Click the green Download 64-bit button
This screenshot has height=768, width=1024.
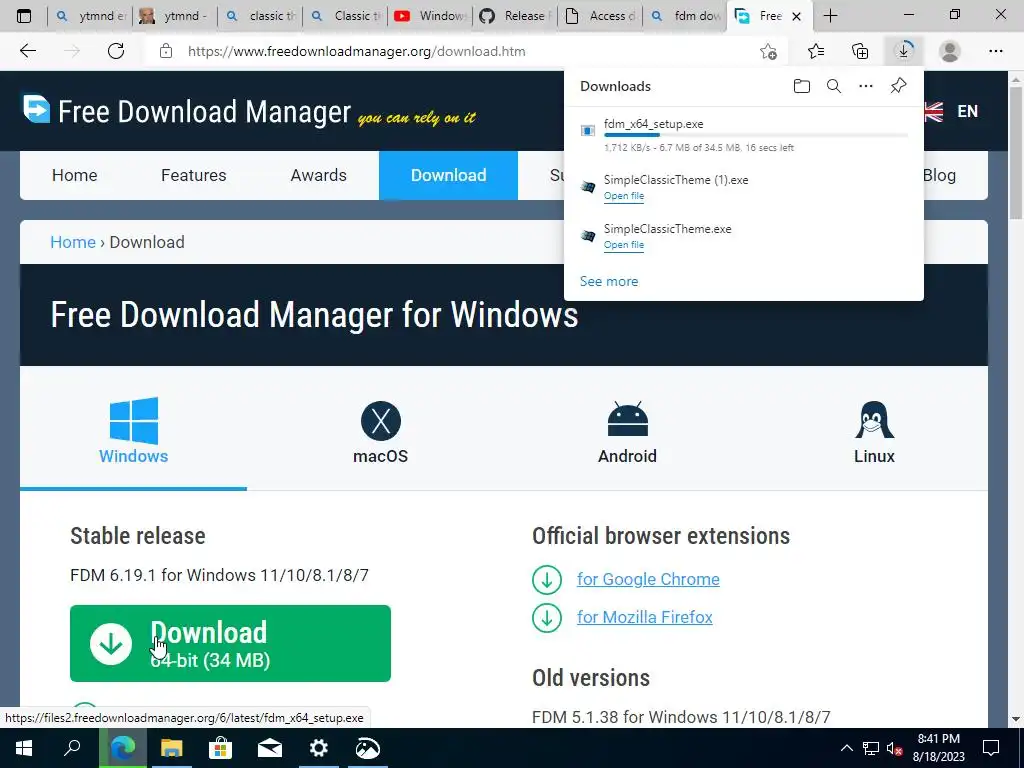click(x=231, y=643)
